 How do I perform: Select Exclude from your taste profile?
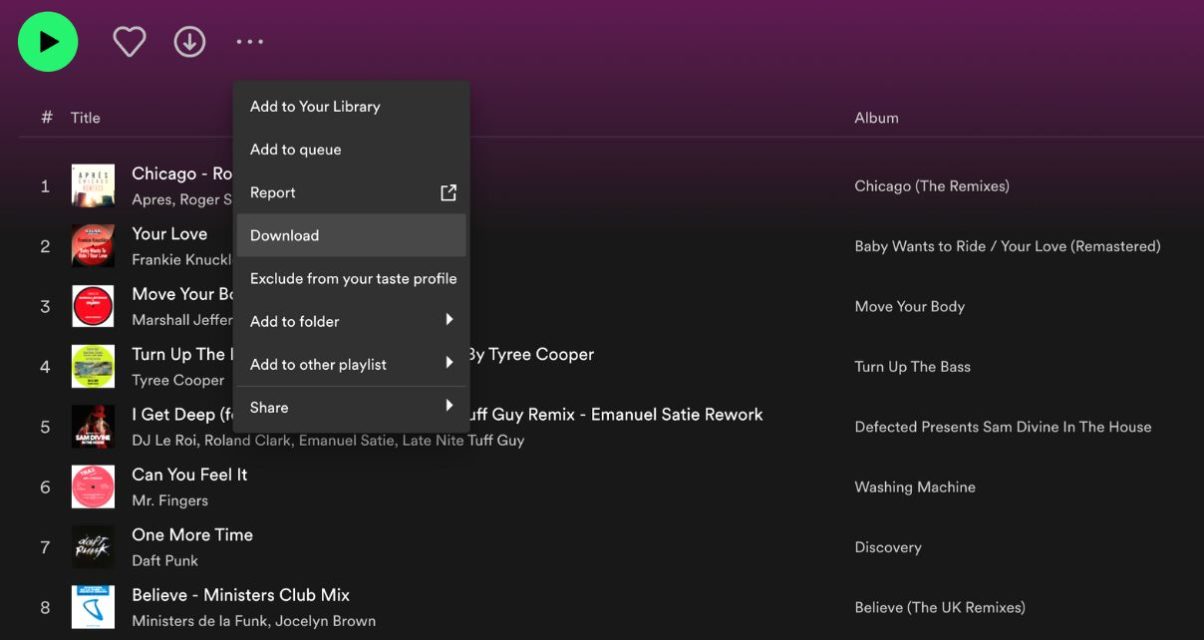353,279
